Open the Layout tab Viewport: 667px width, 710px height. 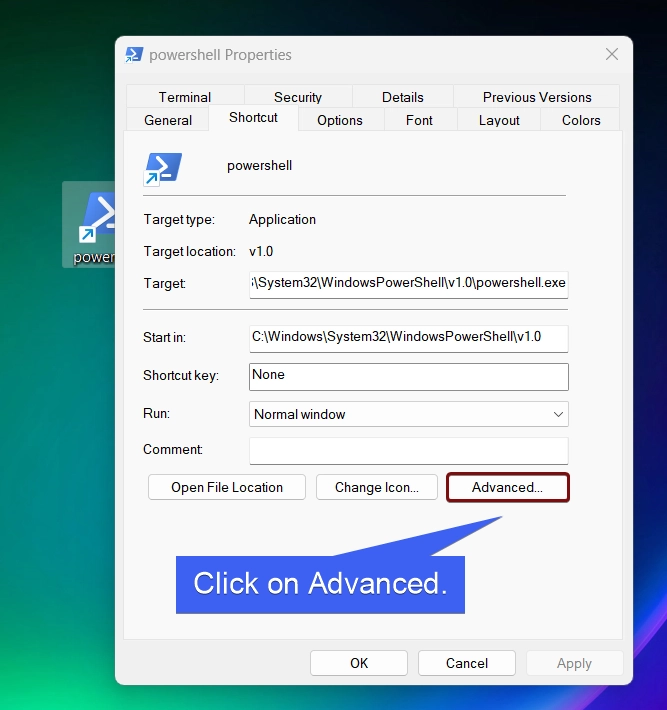point(499,120)
